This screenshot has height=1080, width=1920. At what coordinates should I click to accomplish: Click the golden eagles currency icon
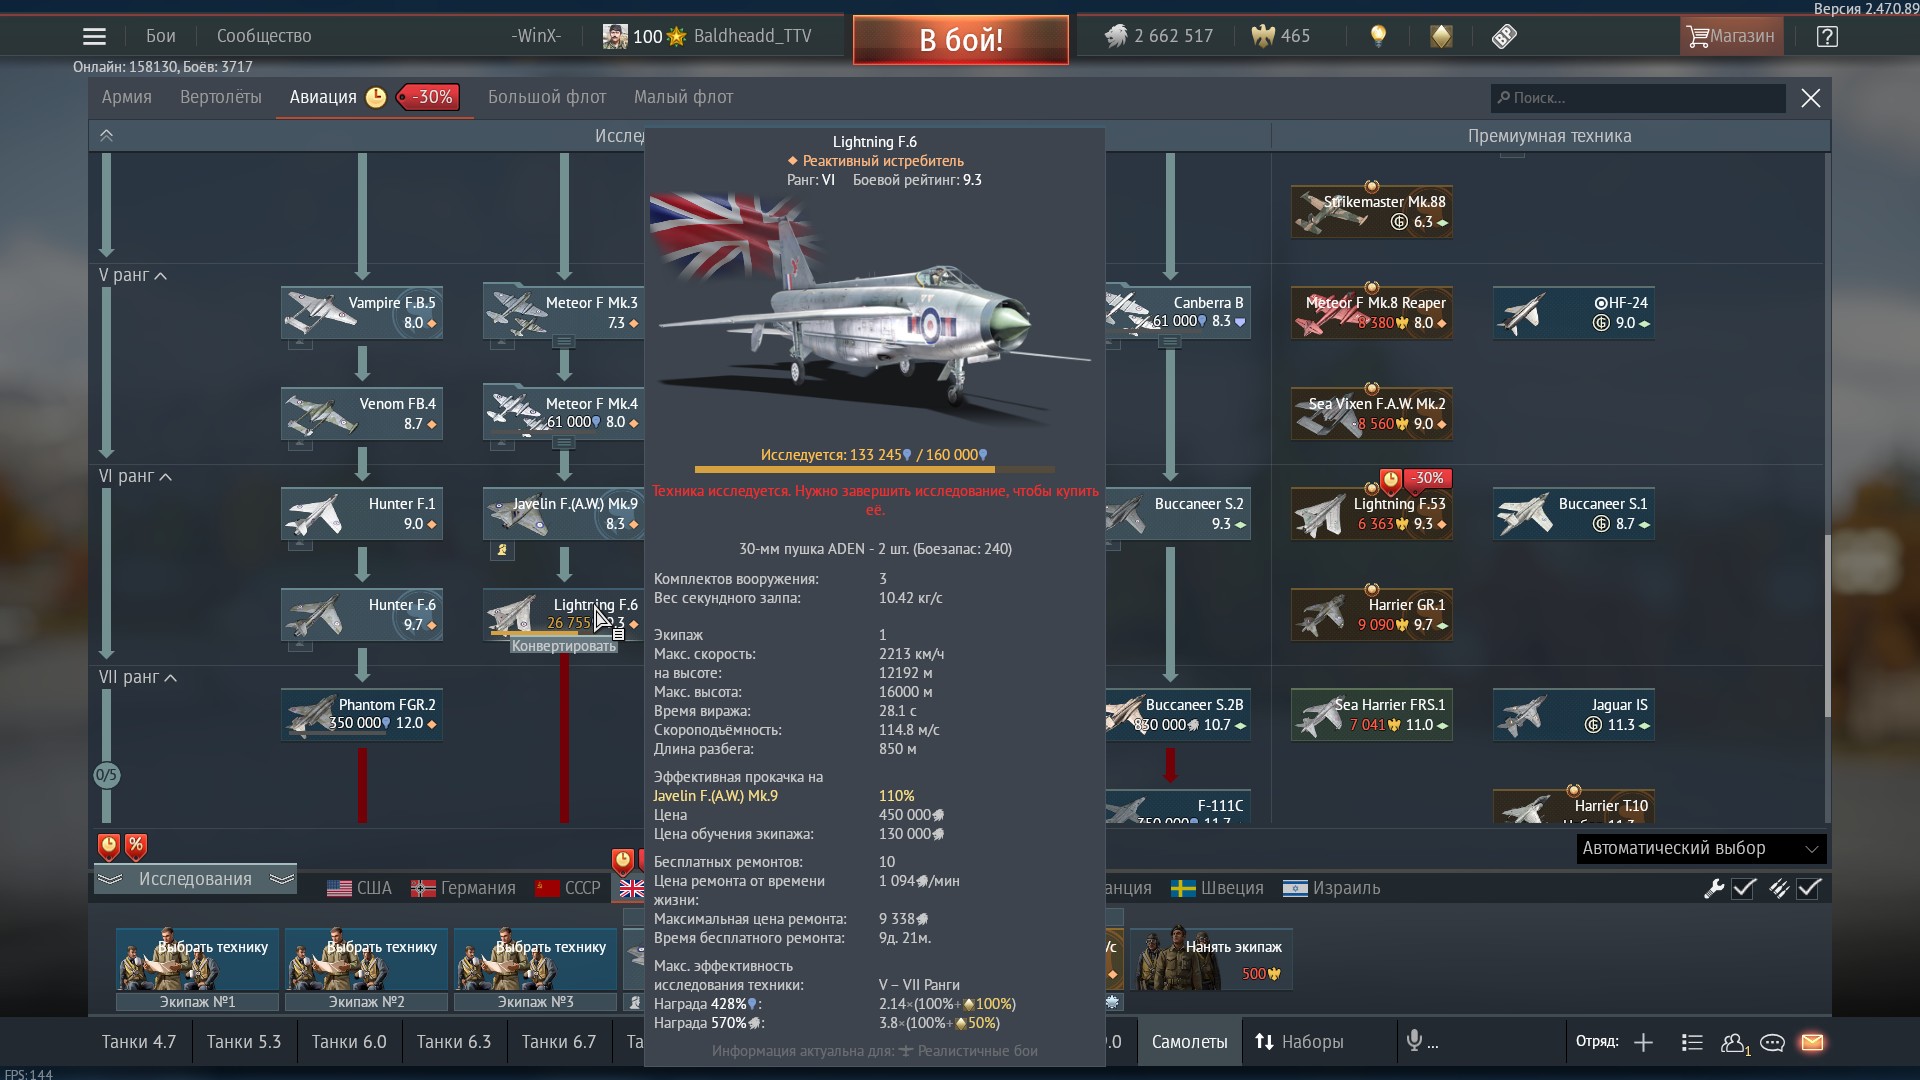(1263, 36)
